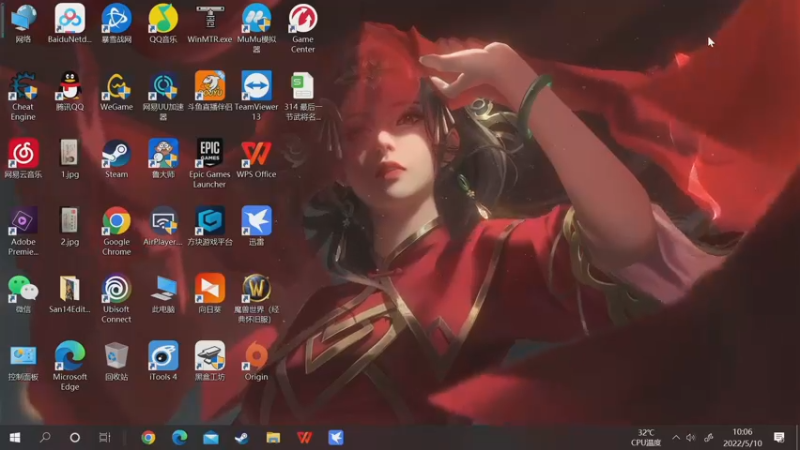Select the 网络 Network icon

[23, 24]
